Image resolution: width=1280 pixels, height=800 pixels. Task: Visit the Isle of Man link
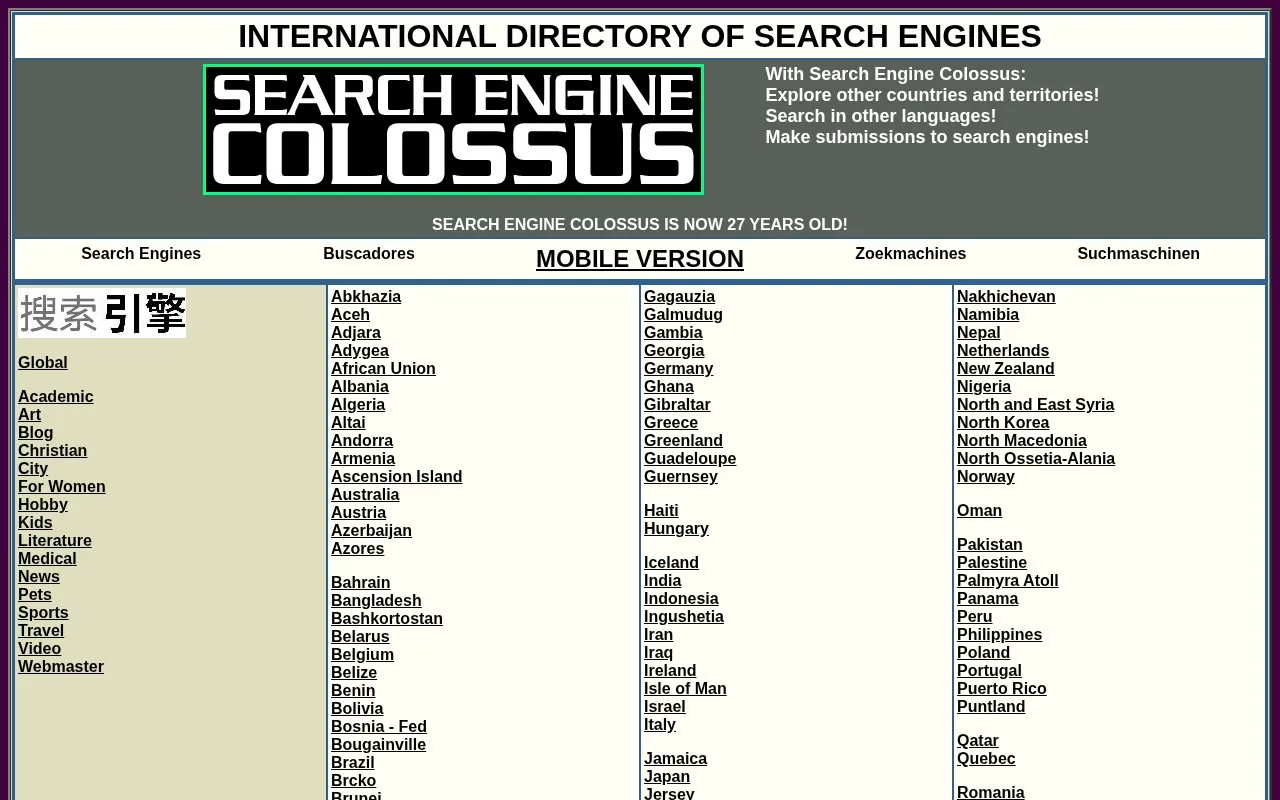pyautogui.click(x=685, y=689)
